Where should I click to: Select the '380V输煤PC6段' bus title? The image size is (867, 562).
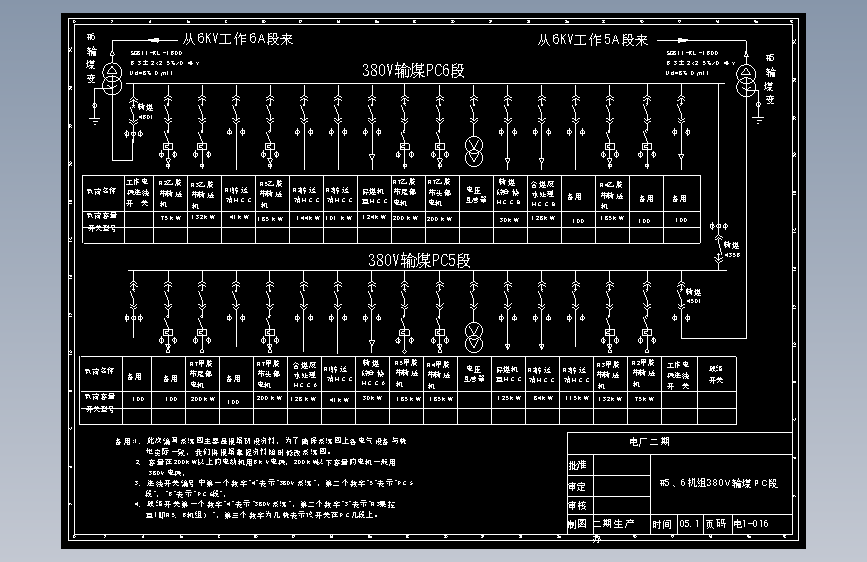coord(413,71)
